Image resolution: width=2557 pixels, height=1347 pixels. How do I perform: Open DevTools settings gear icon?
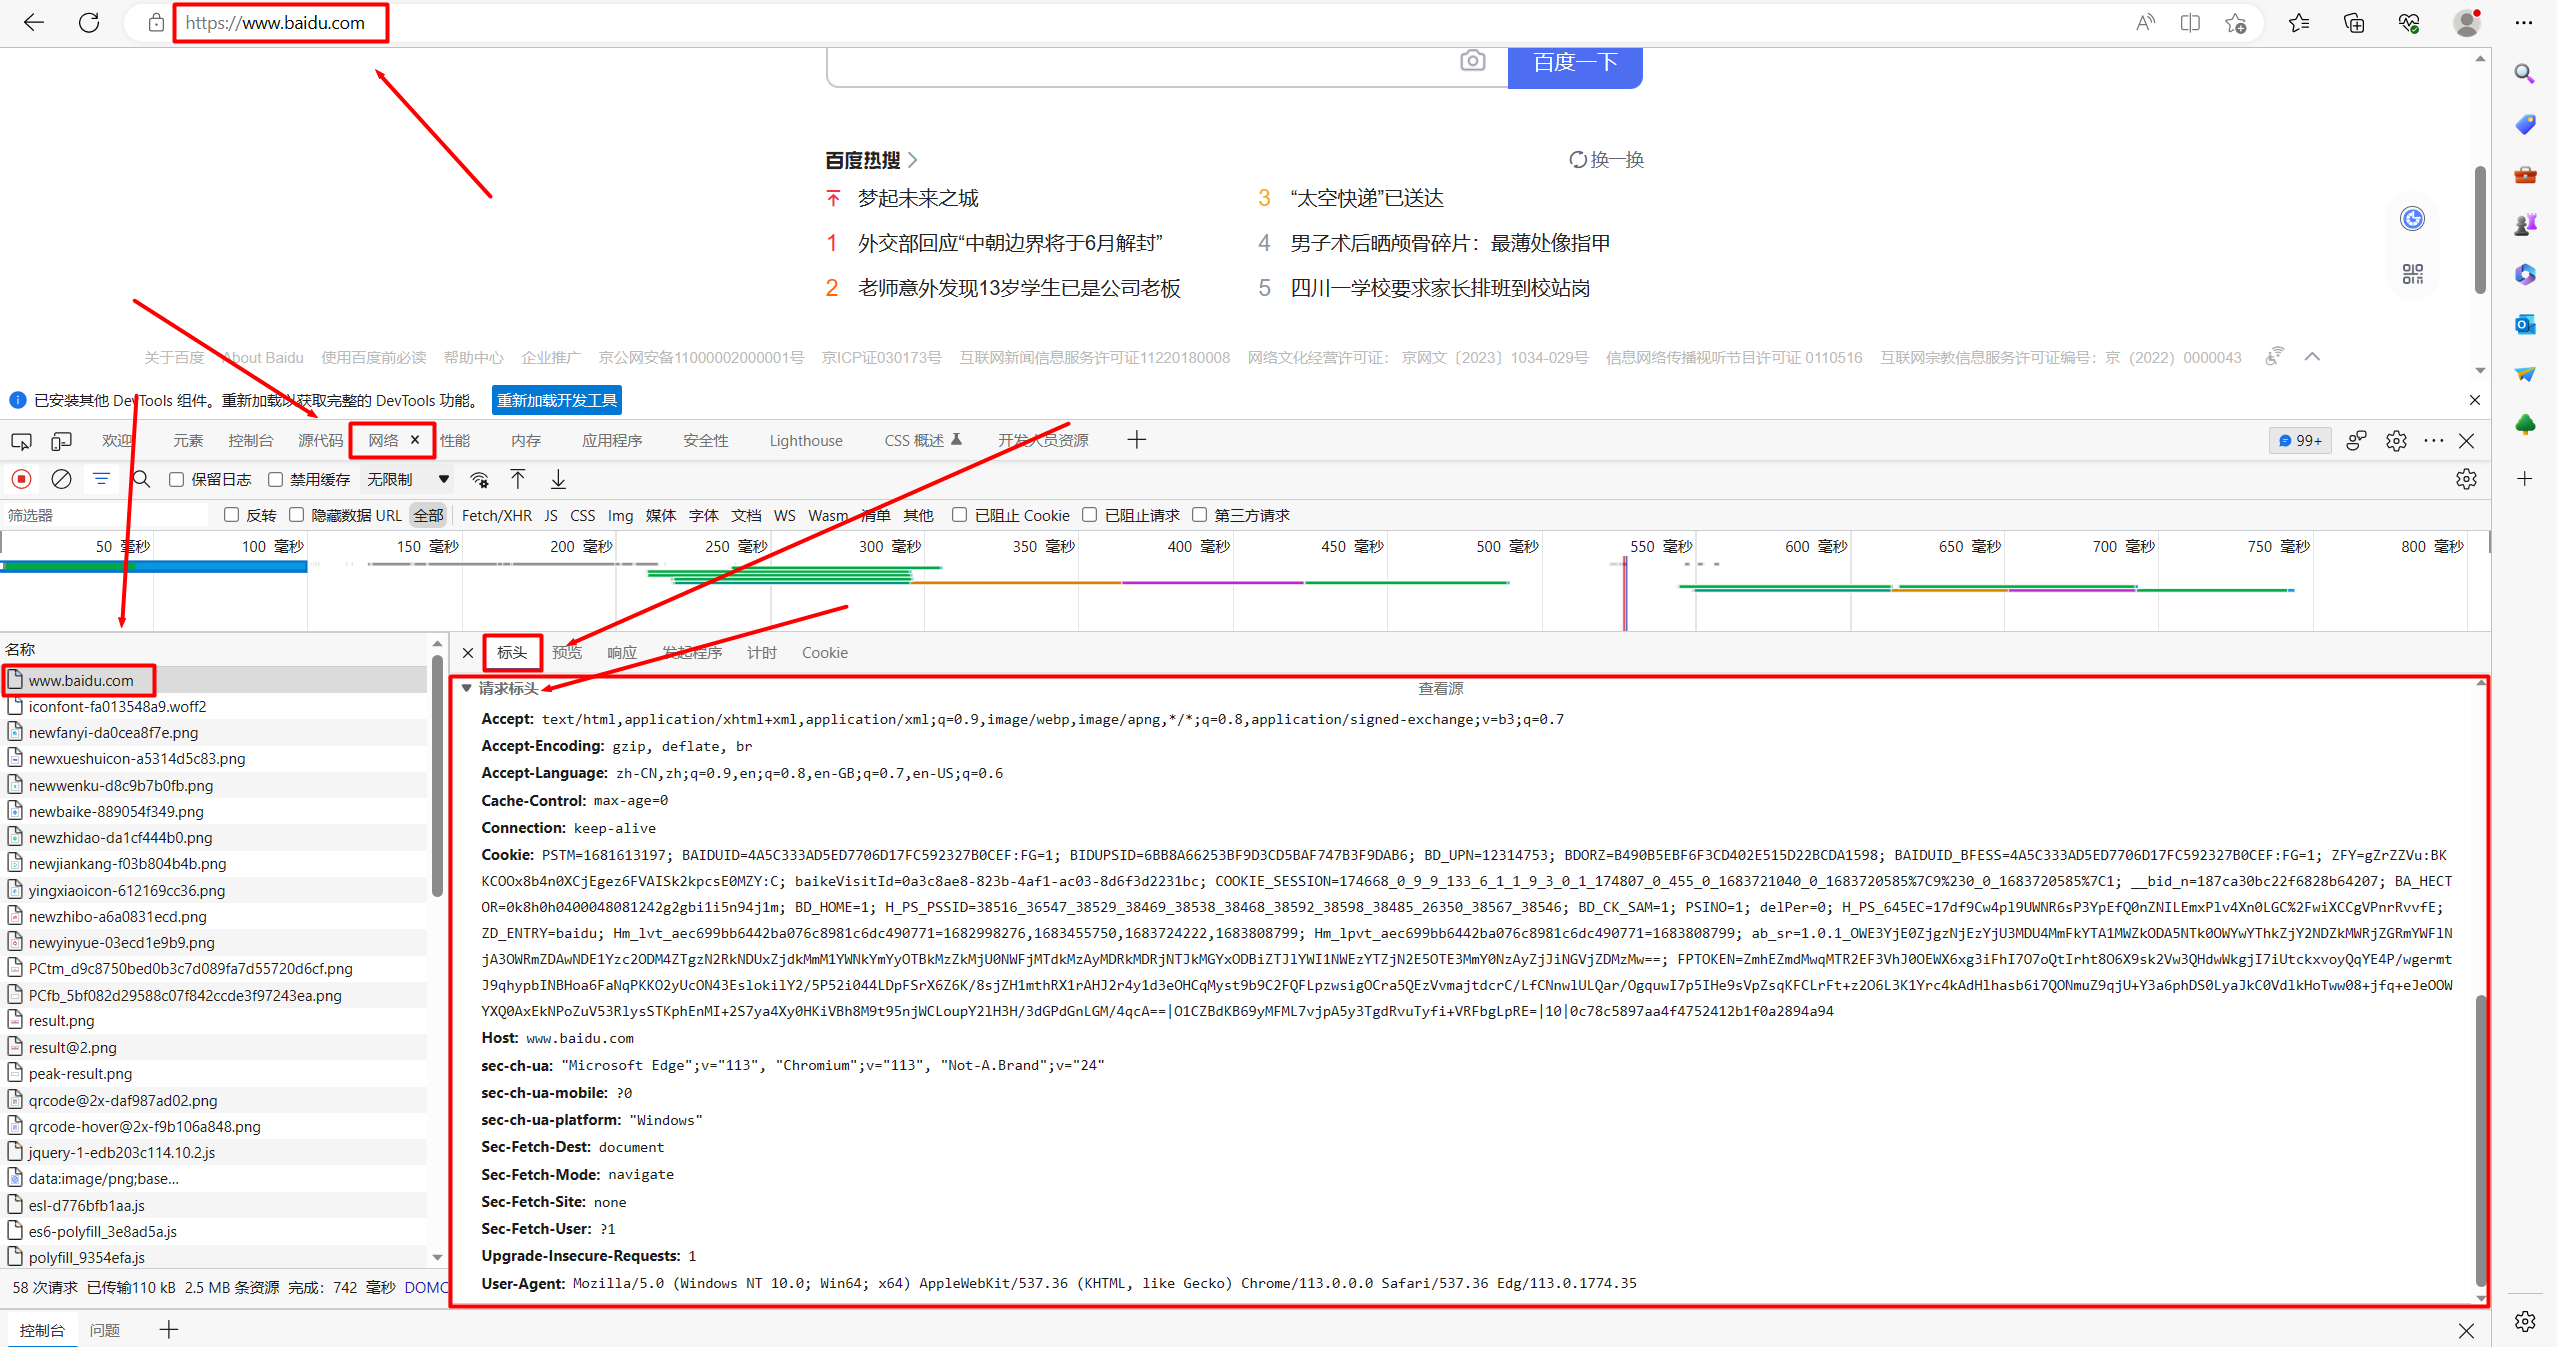[x=2396, y=441]
